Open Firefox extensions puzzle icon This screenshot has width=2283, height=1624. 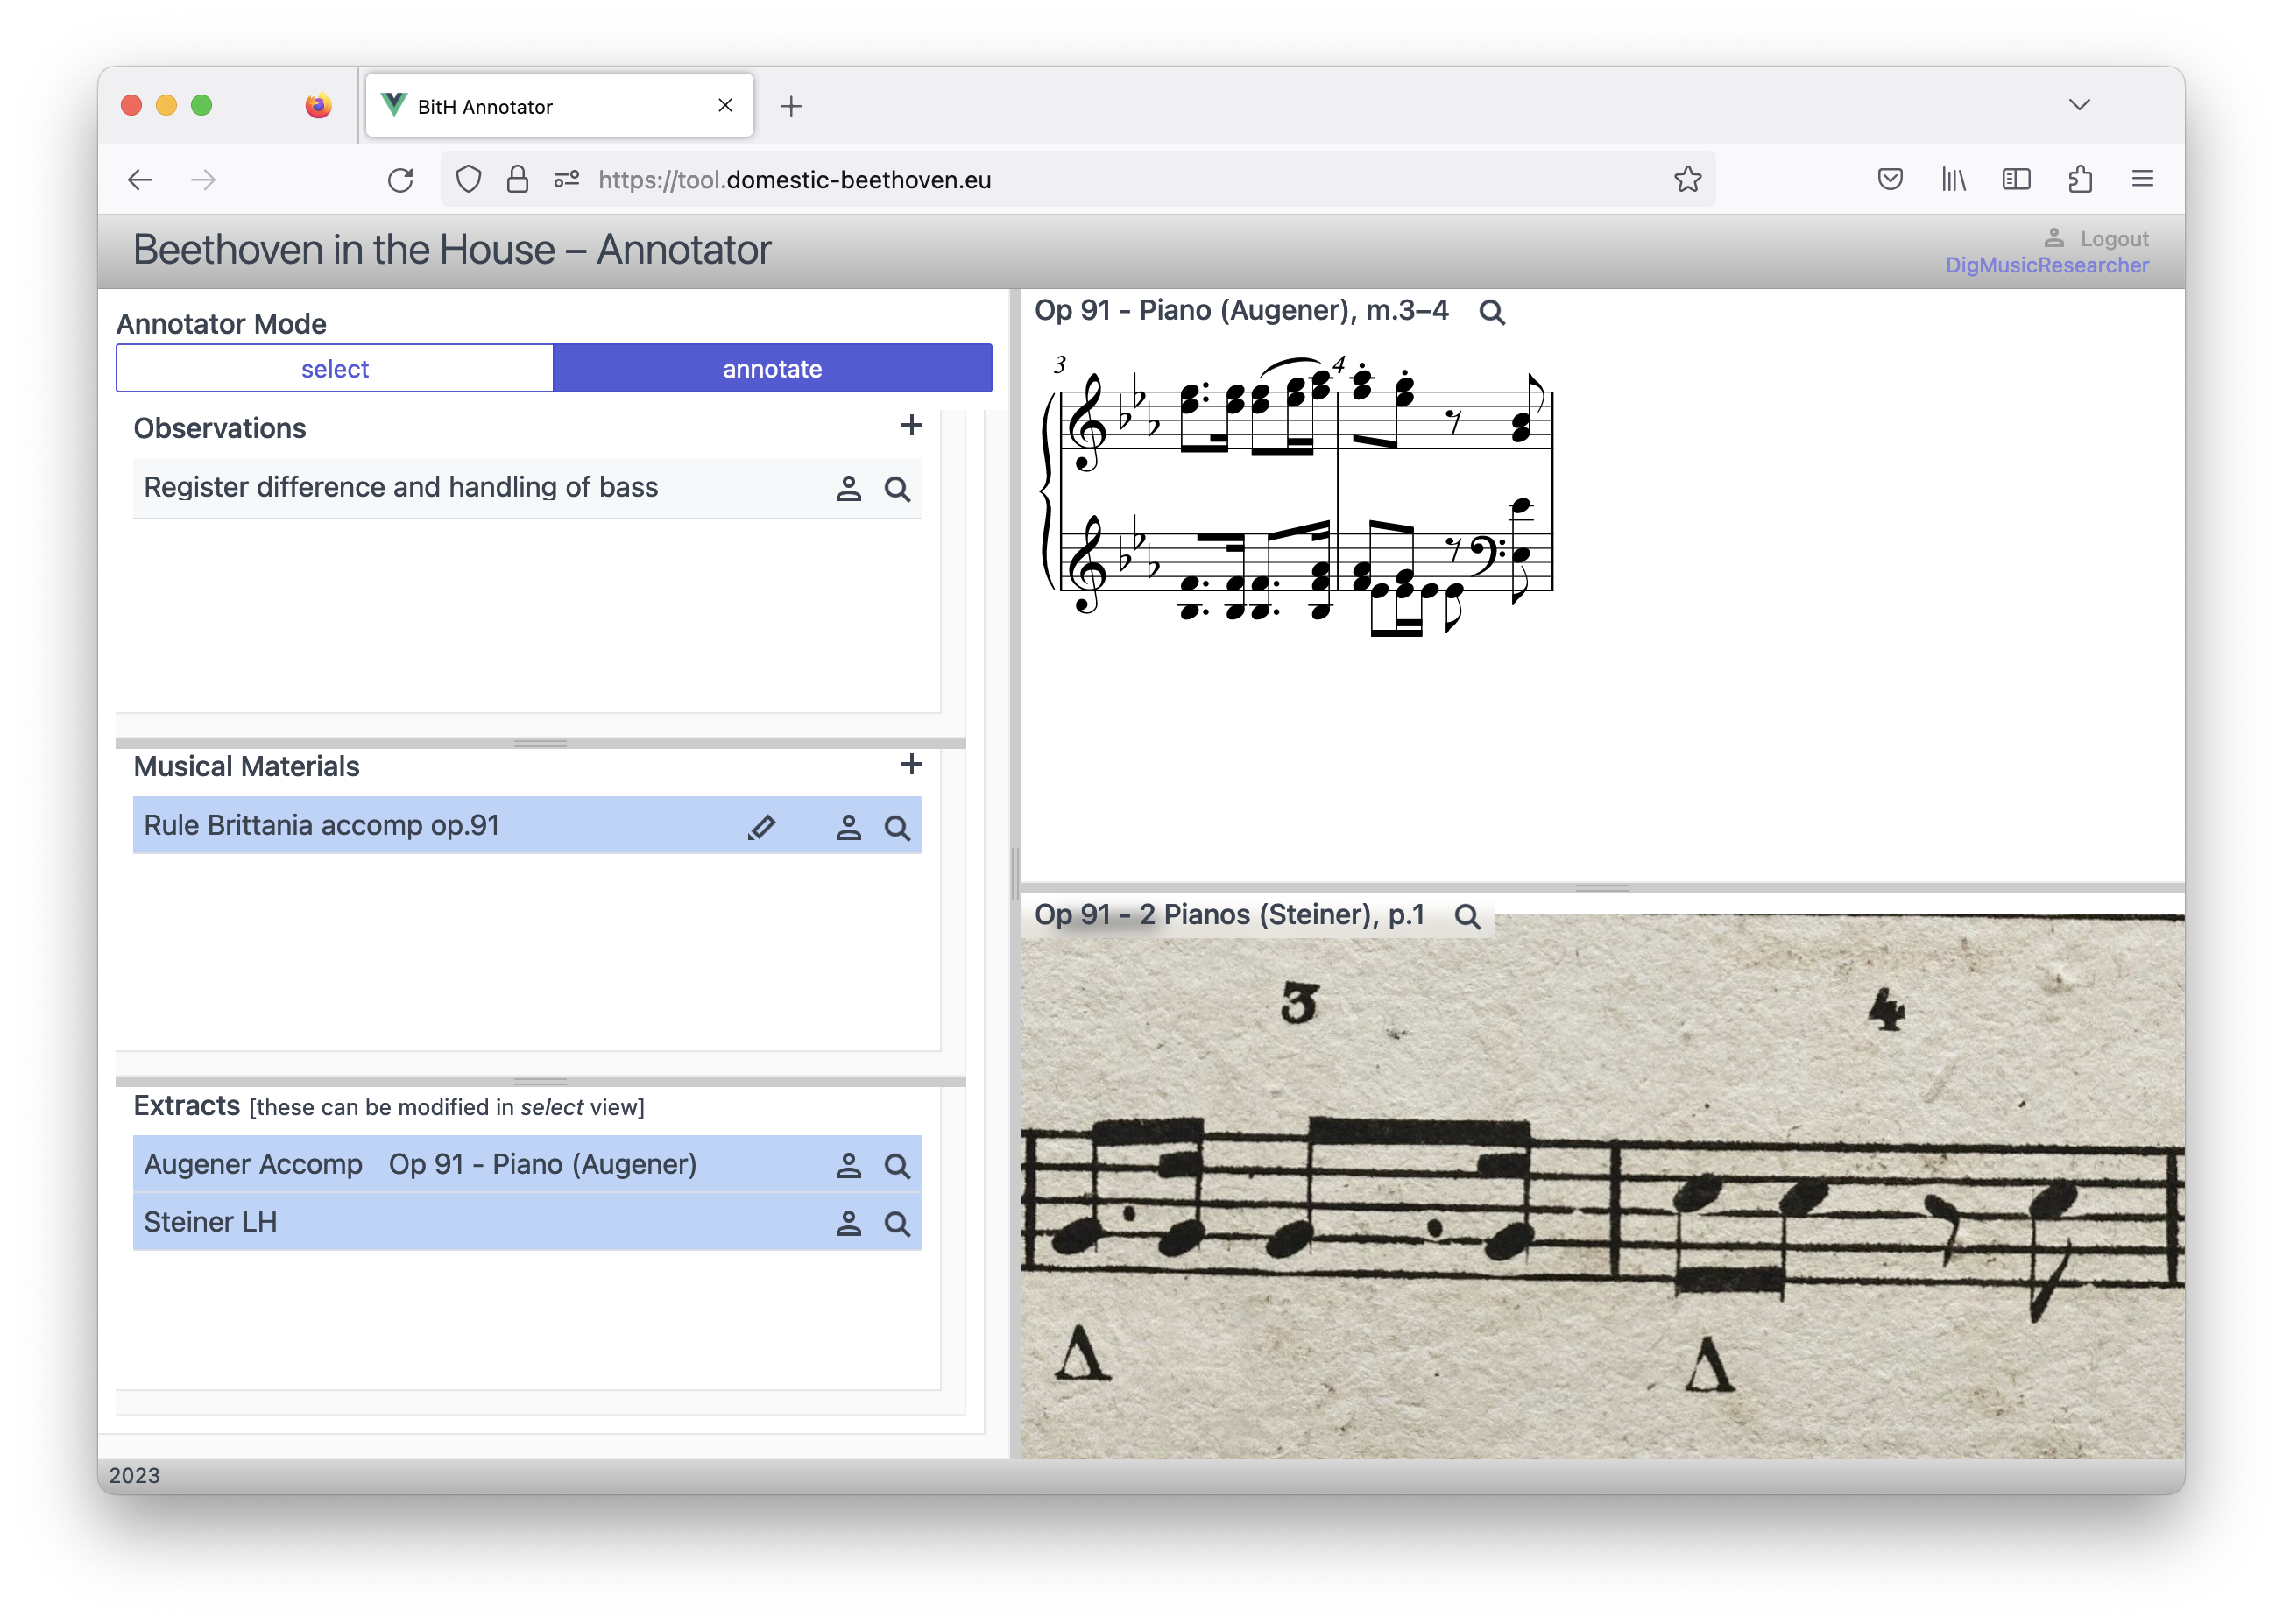tap(2079, 179)
